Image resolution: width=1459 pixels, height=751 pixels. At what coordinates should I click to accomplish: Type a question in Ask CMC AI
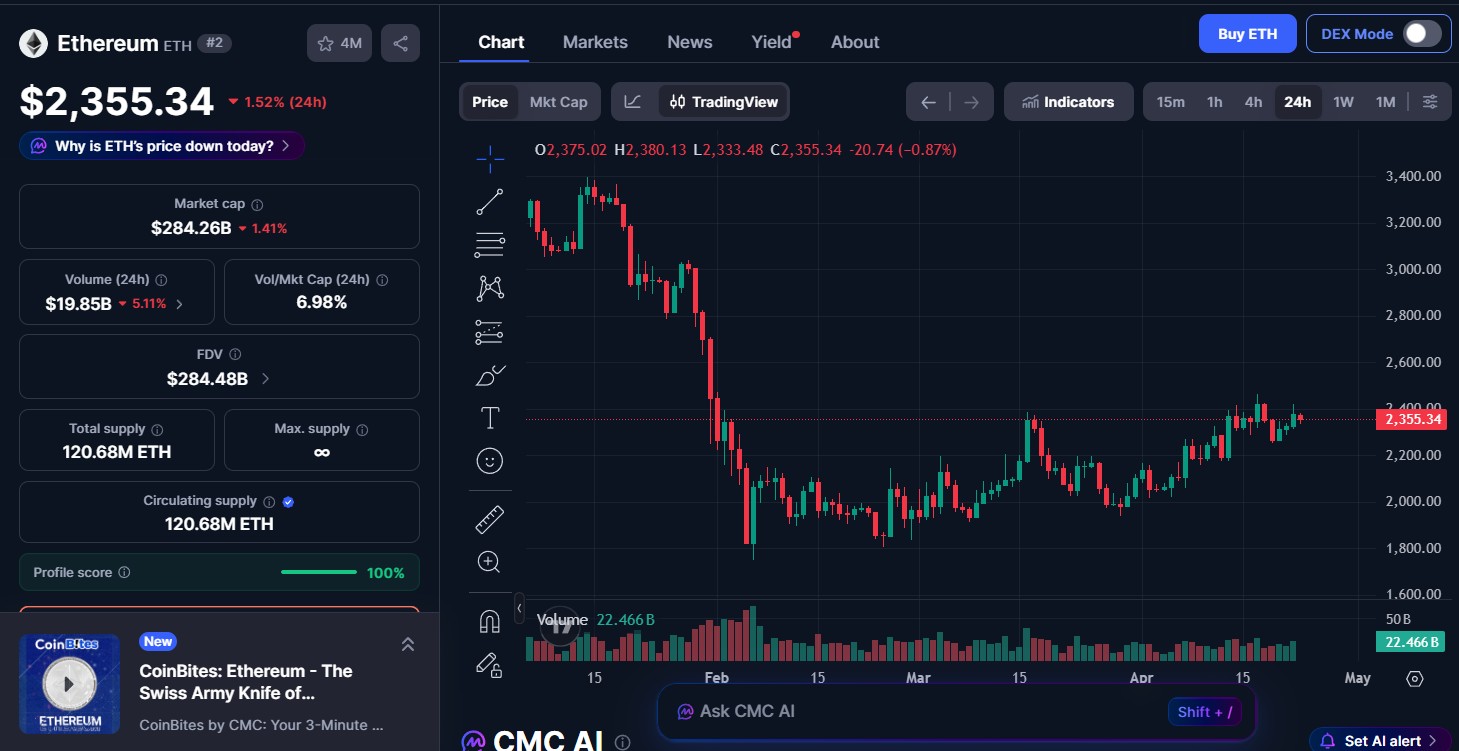[900, 711]
